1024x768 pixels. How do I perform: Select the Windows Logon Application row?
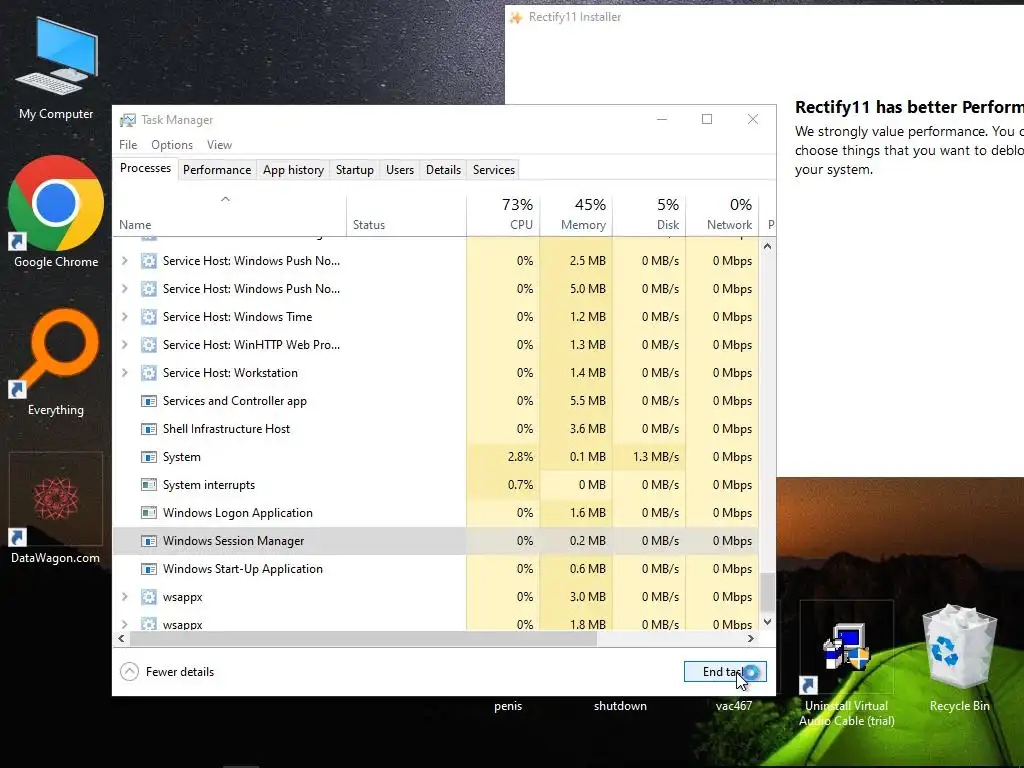[436, 513]
